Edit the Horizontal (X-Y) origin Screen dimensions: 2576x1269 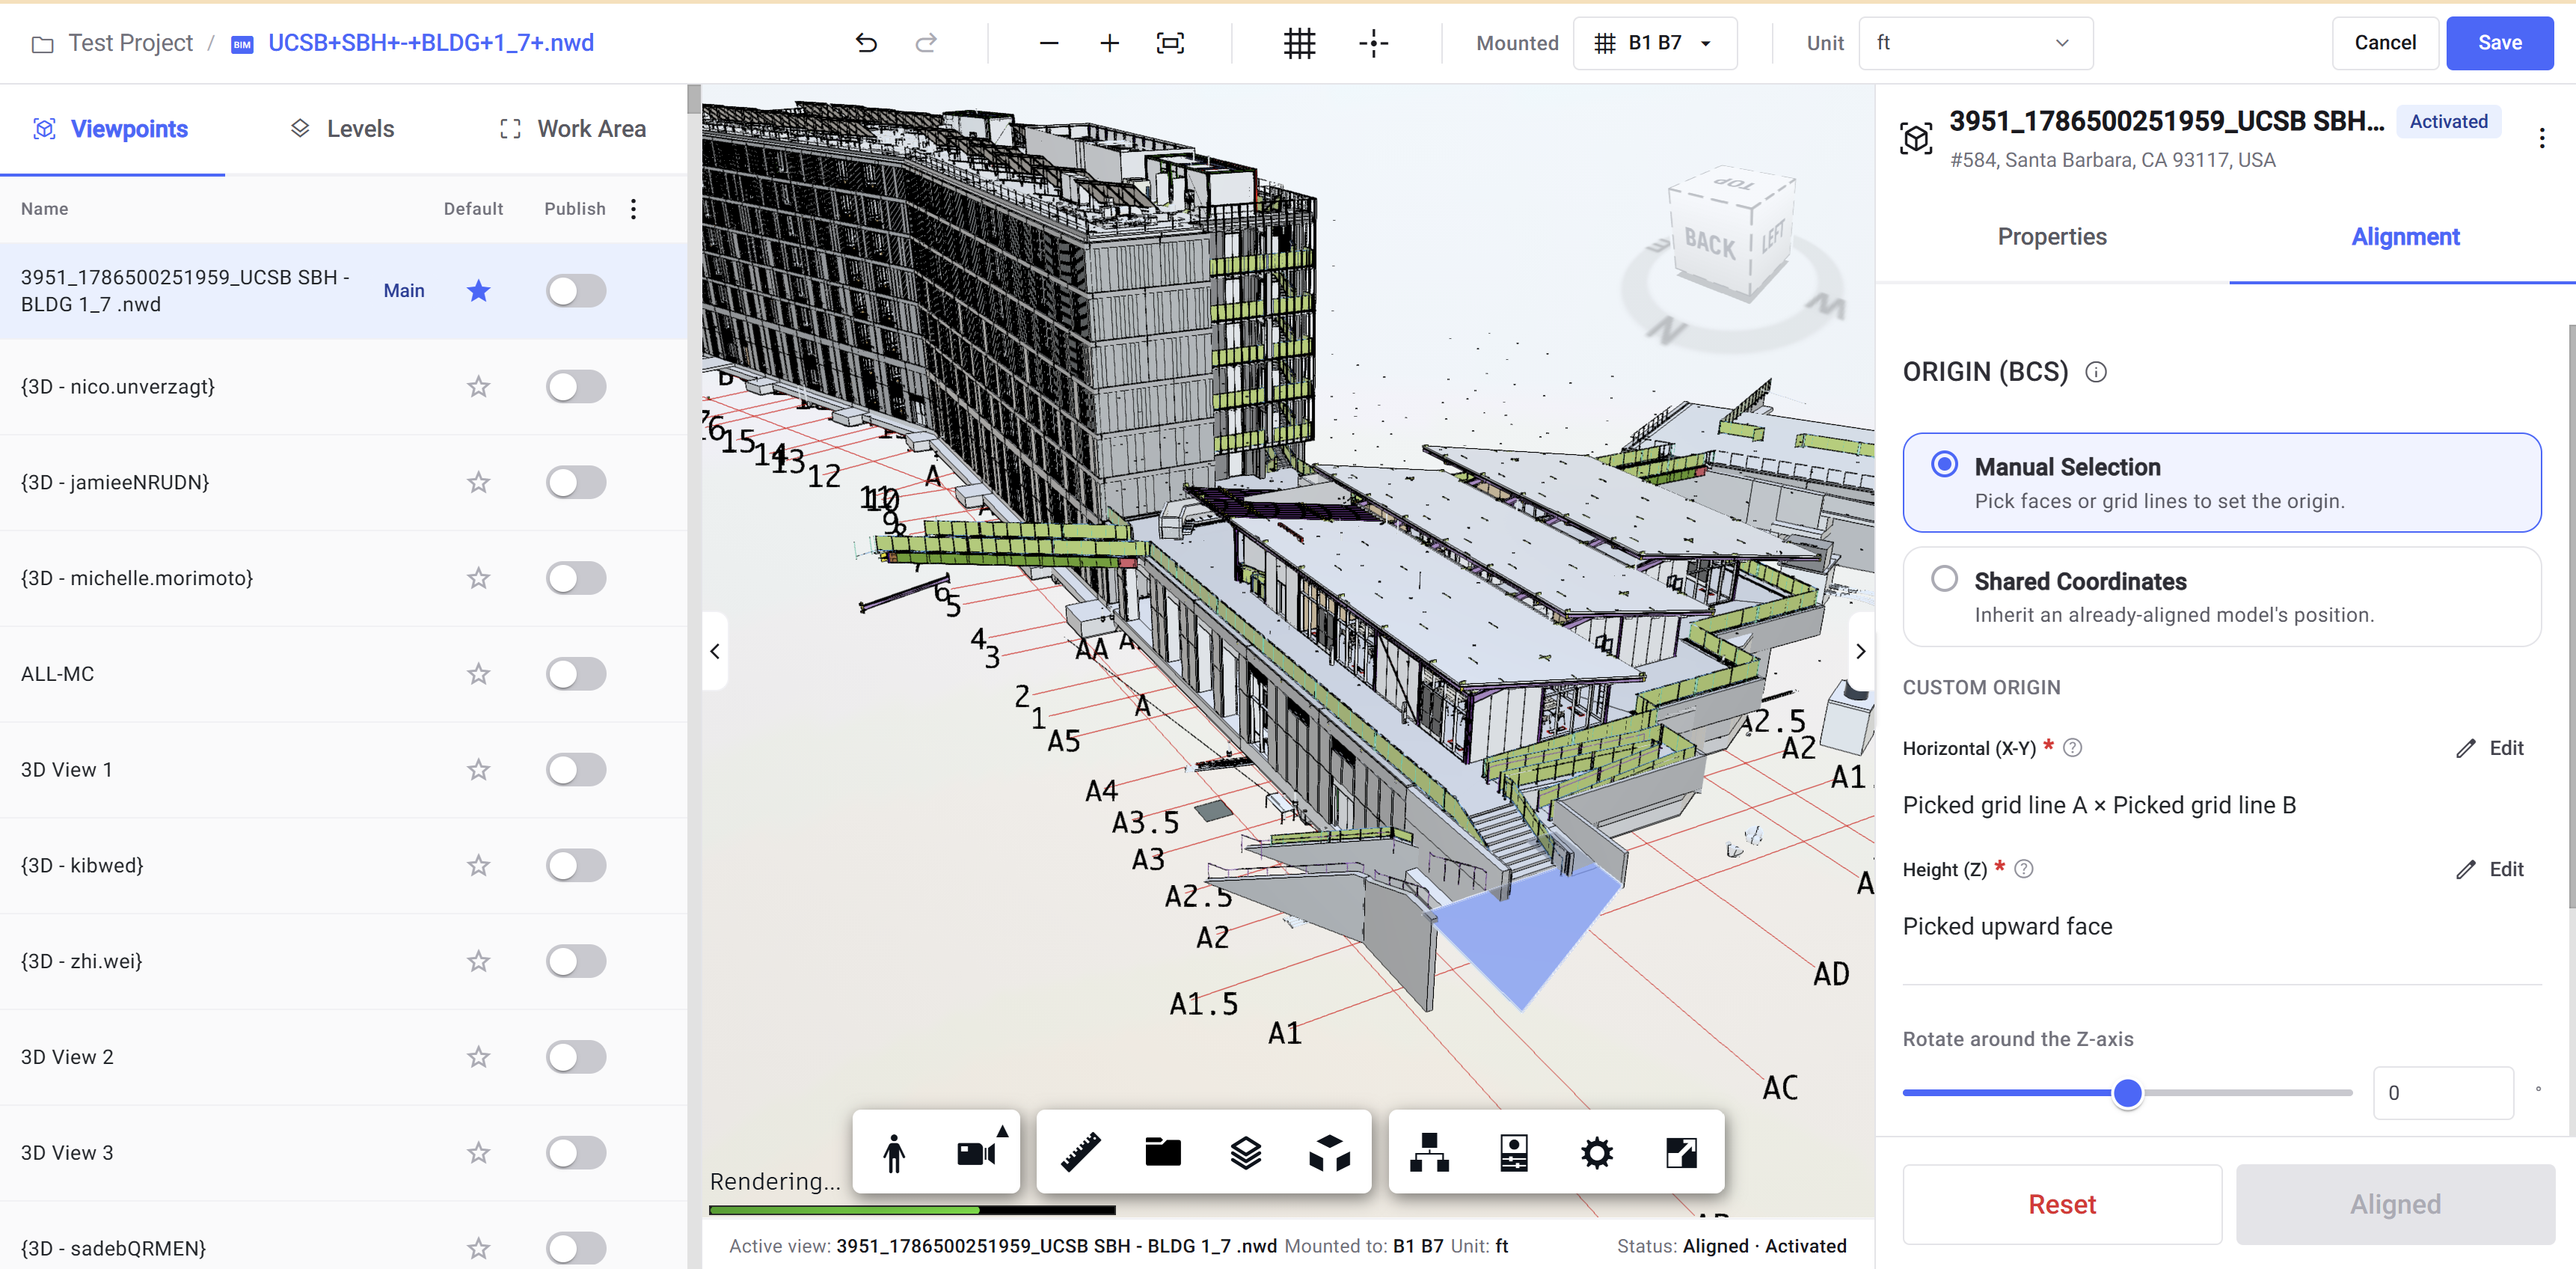[2490, 748]
